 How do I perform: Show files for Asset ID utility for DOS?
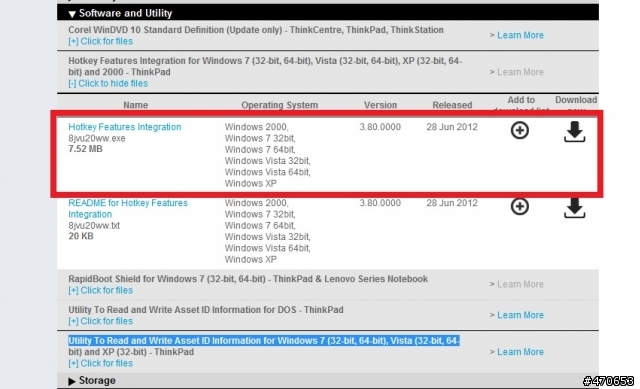tap(100, 321)
